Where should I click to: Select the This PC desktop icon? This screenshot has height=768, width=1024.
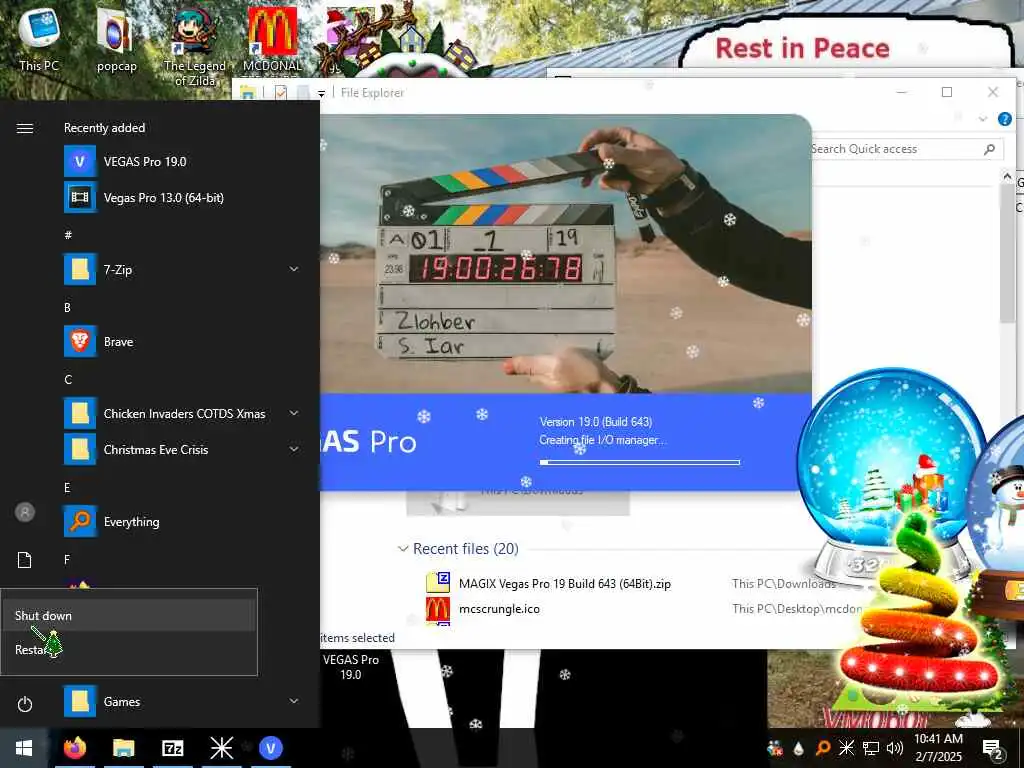[x=39, y=39]
